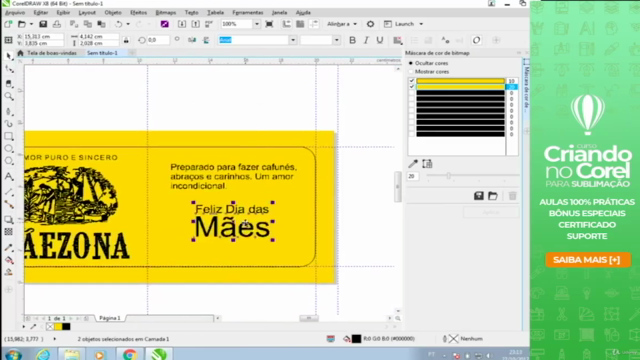
Task: Click the Save icon in standard toolbar
Action: (x=43, y=24)
